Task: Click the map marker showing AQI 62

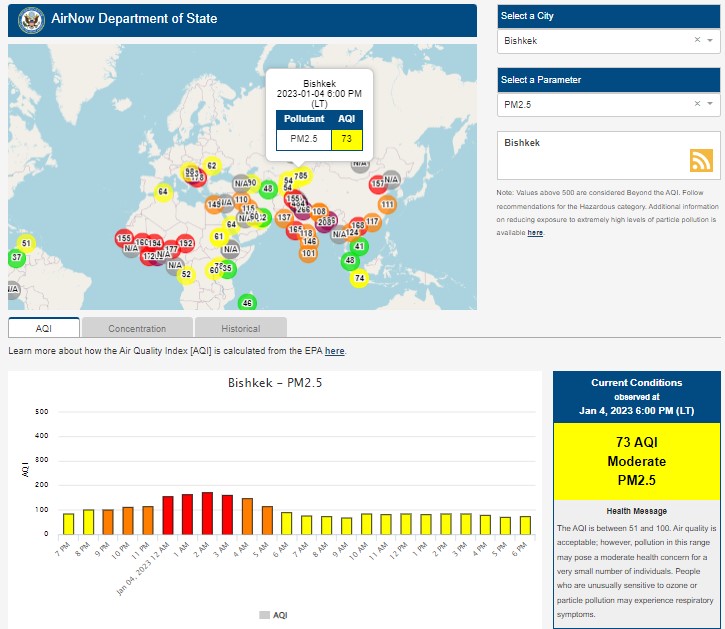Action: click(211, 166)
